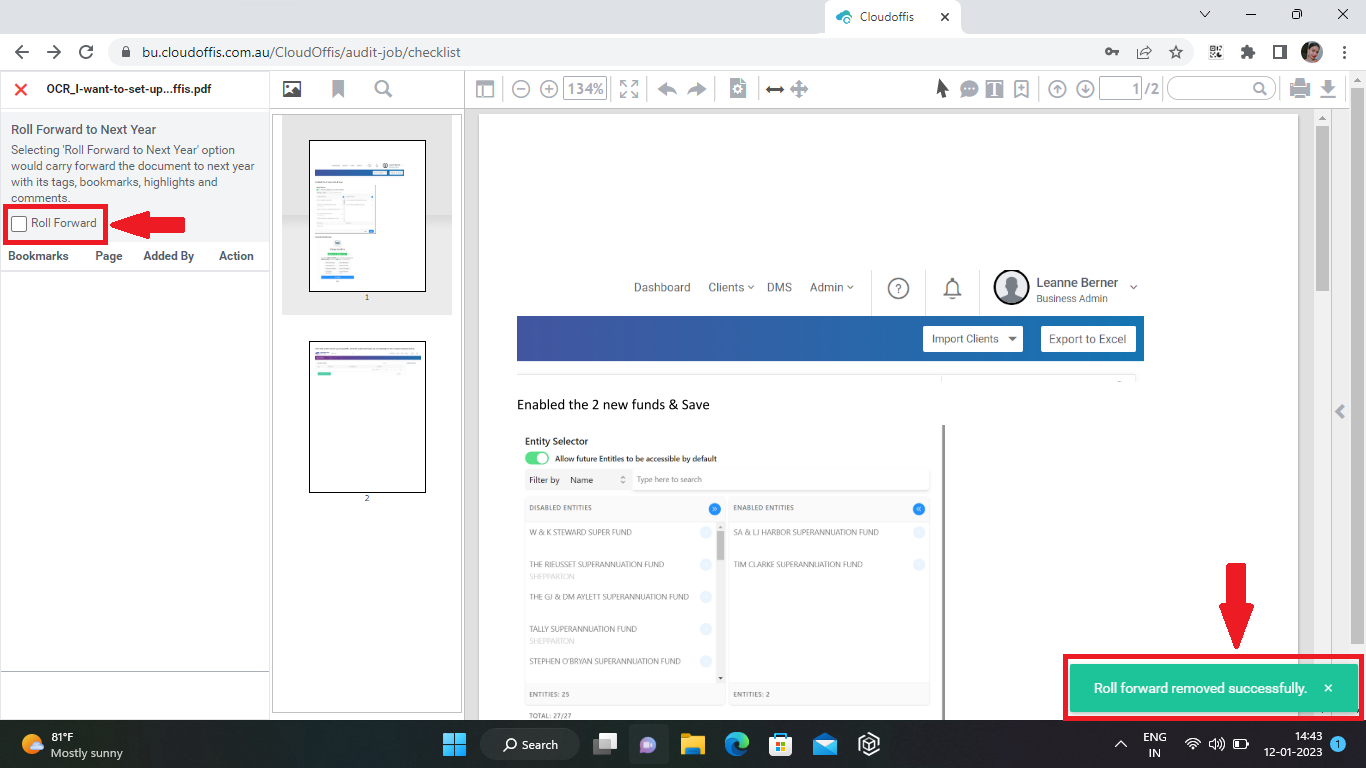Open Chrome tab search dropdown

coord(1205,15)
